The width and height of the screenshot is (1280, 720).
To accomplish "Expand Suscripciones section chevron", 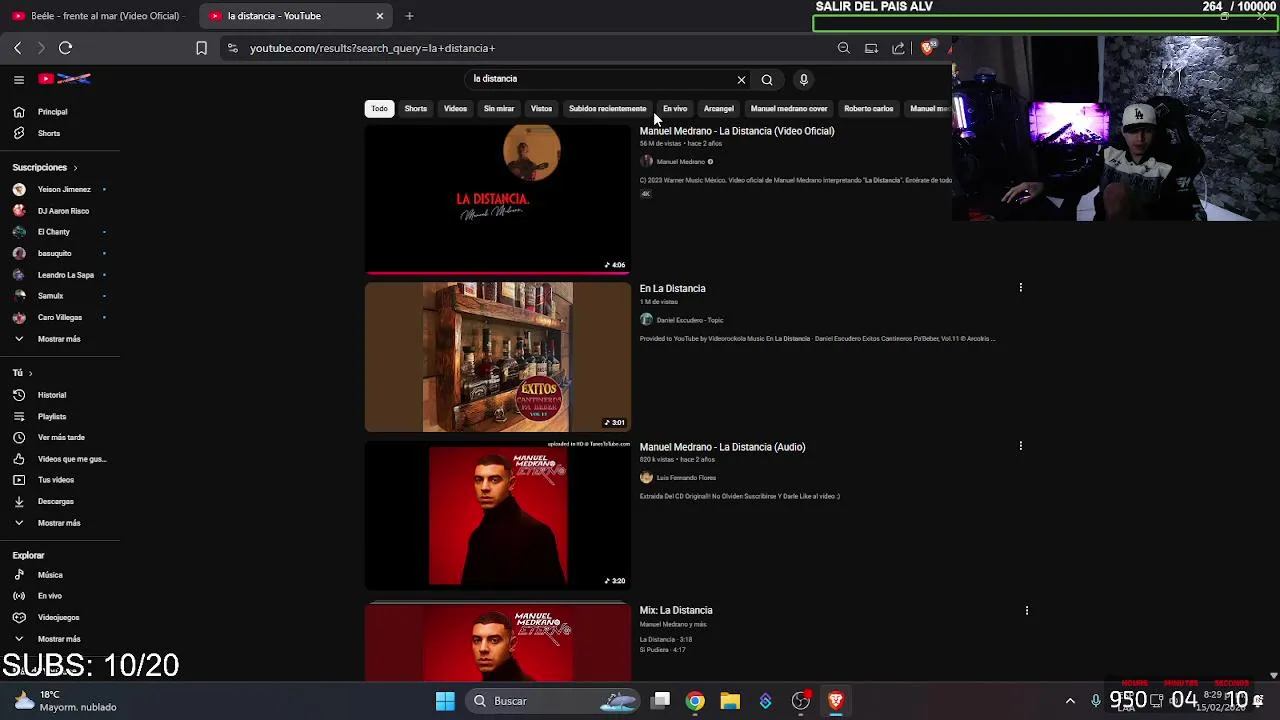I will [x=75, y=168].
